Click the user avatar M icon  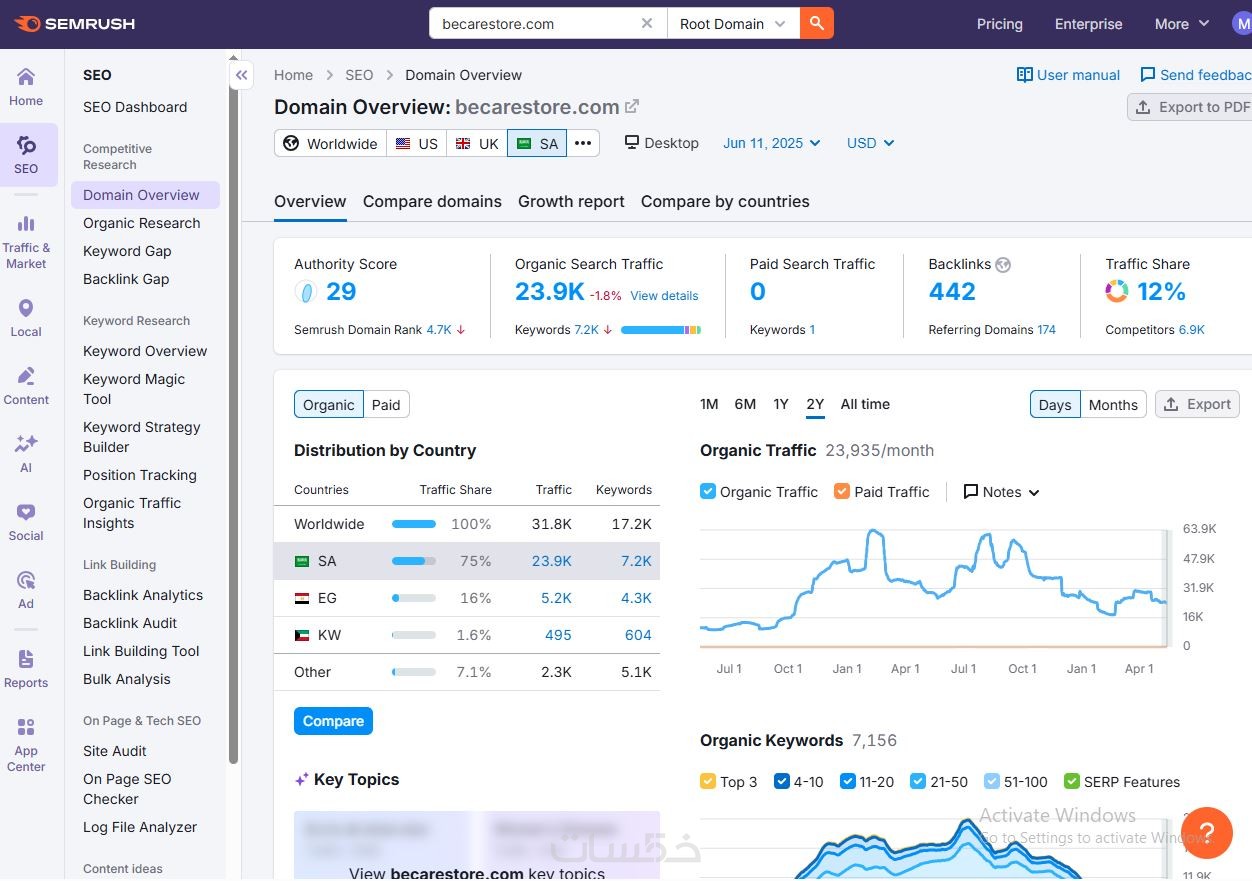point(1244,24)
